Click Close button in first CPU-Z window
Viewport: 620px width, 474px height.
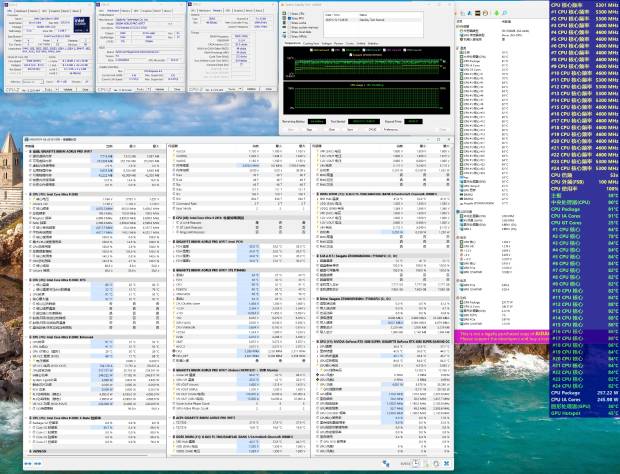point(85,89)
